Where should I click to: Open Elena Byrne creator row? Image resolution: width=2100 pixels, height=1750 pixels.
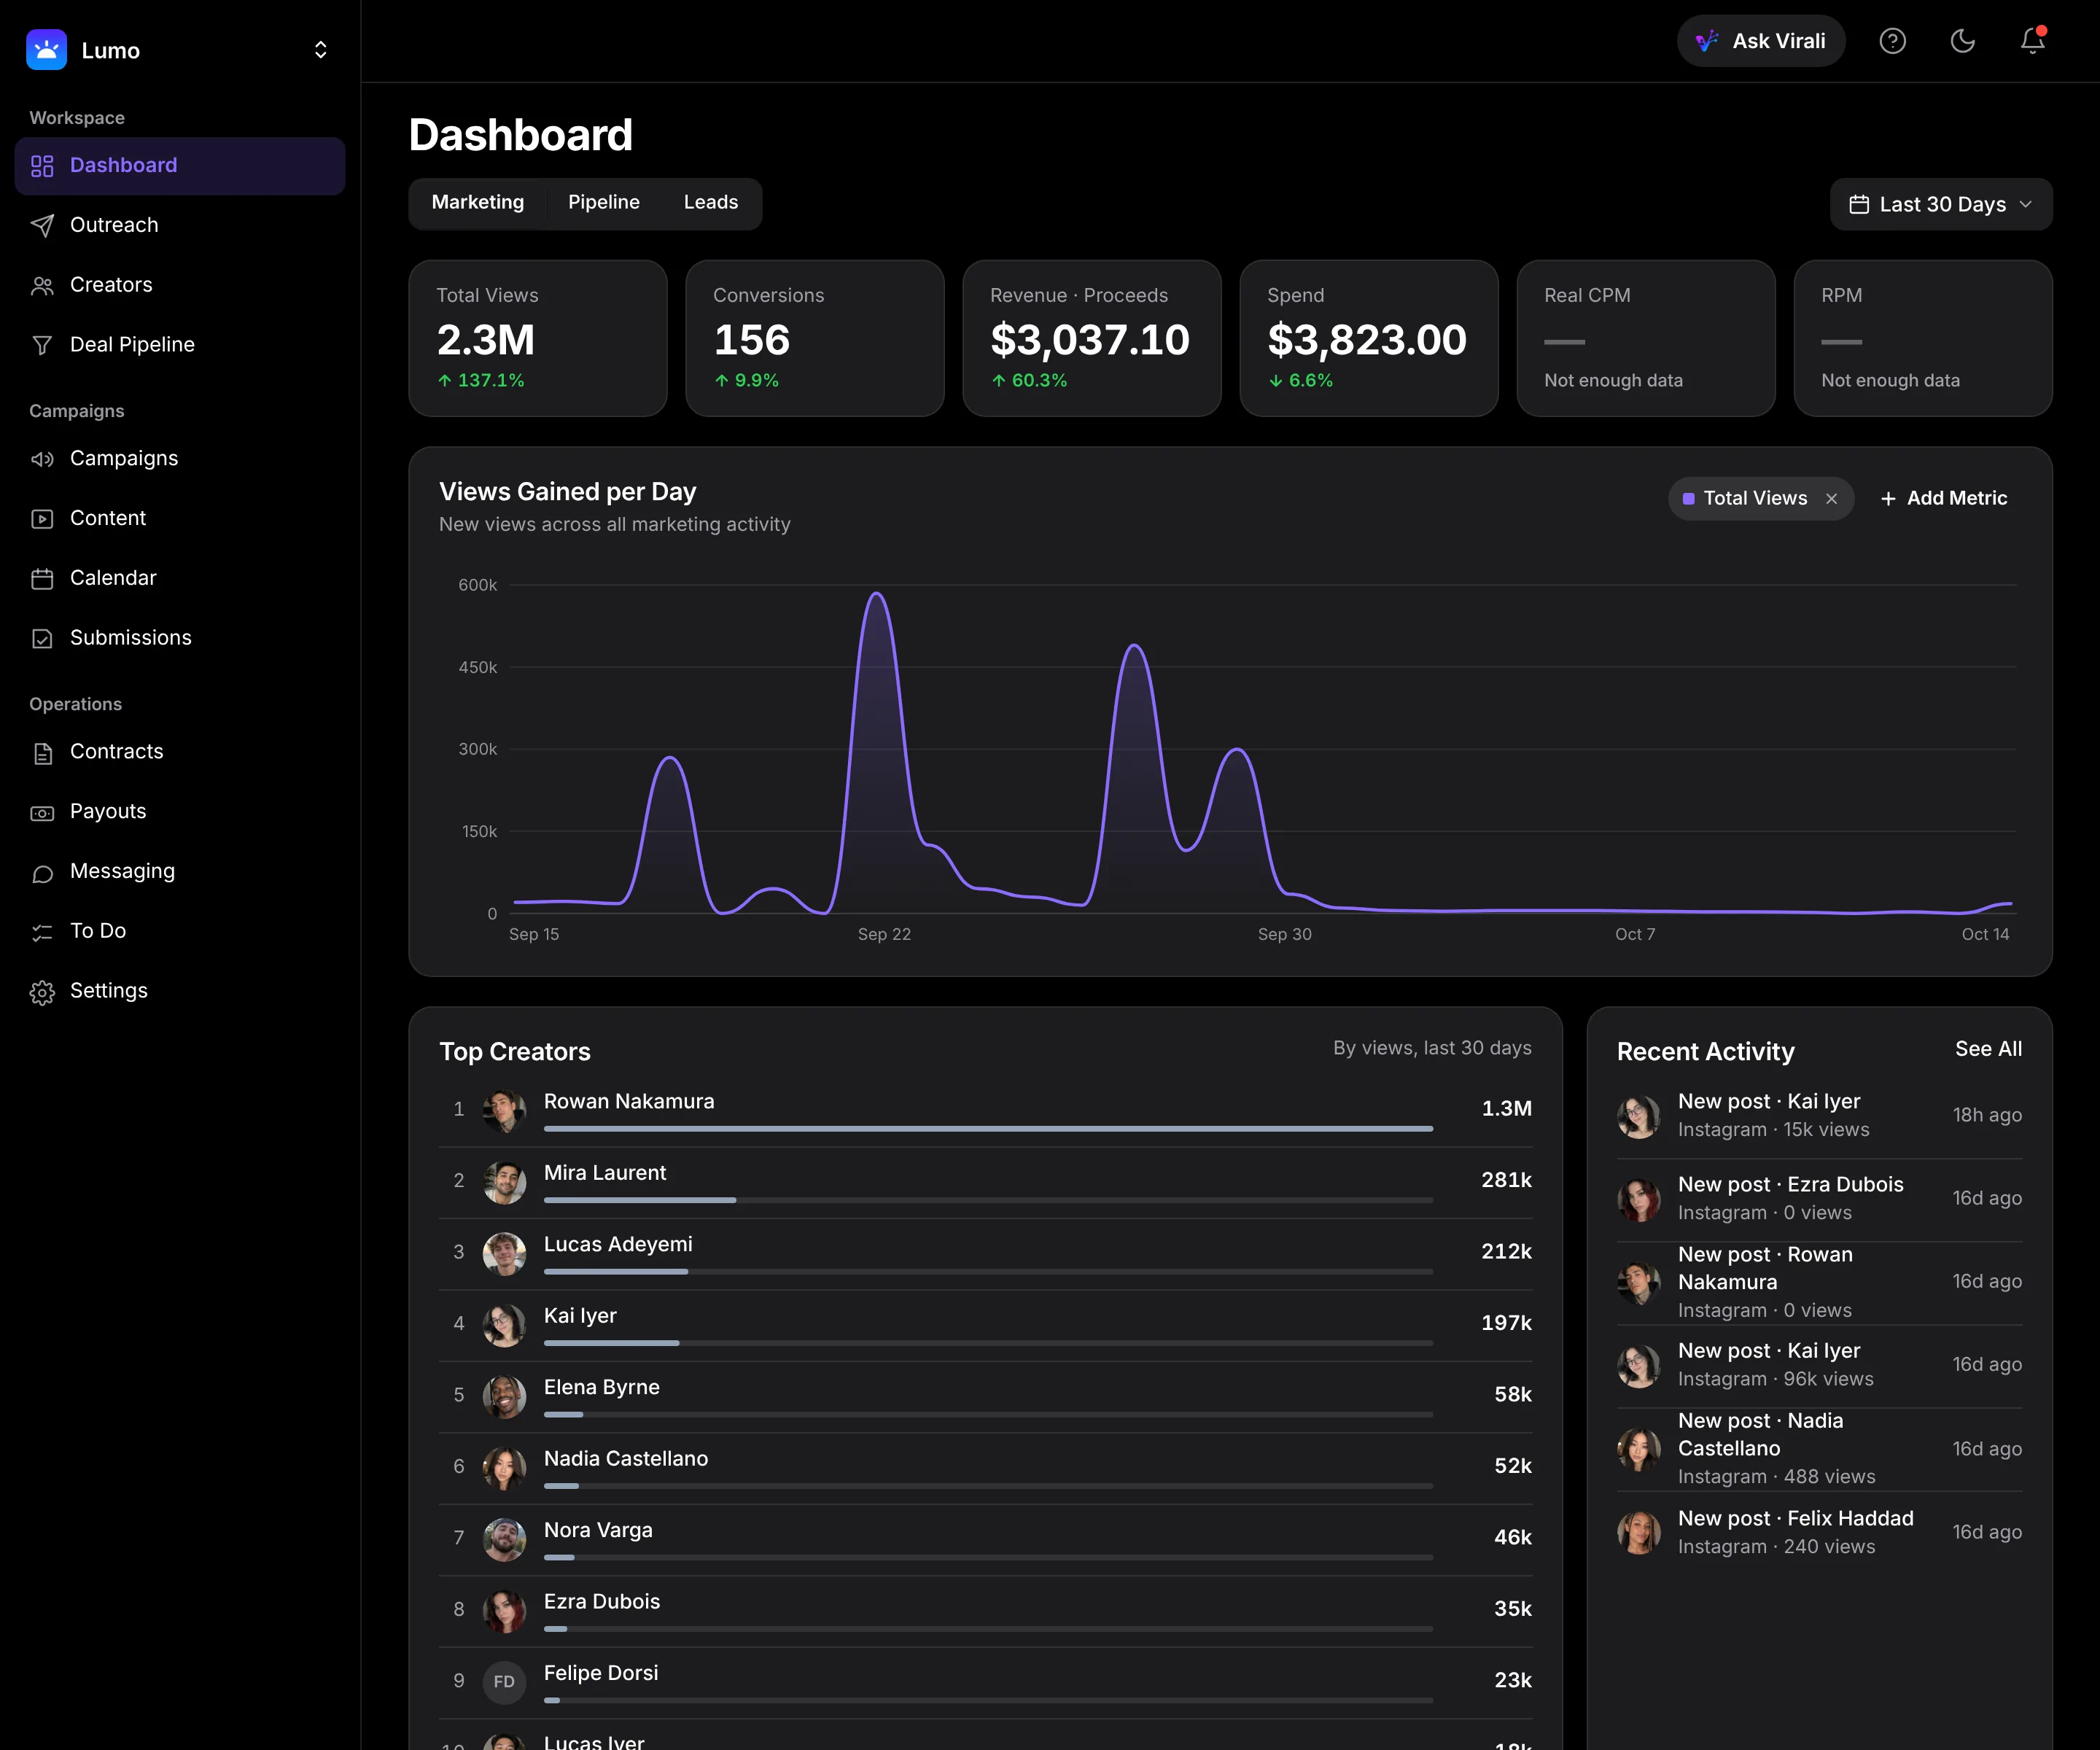(x=985, y=1396)
